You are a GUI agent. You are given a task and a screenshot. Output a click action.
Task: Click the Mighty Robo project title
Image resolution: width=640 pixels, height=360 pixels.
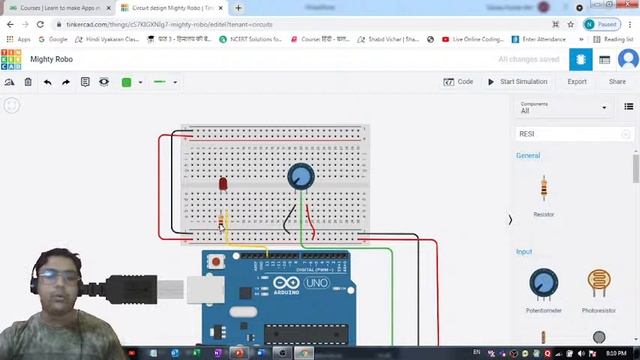(x=51, y=59)
